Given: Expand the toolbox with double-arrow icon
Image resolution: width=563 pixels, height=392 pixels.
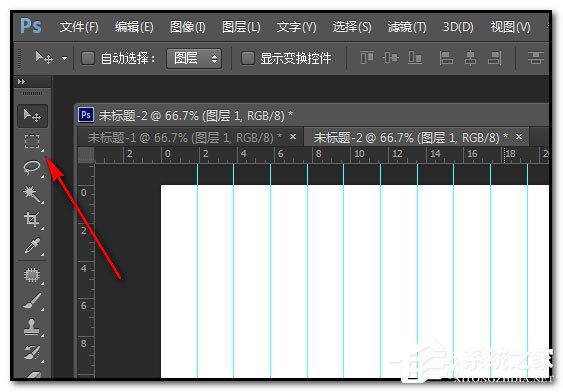Looking at the screenshot, I should (22, 82).
